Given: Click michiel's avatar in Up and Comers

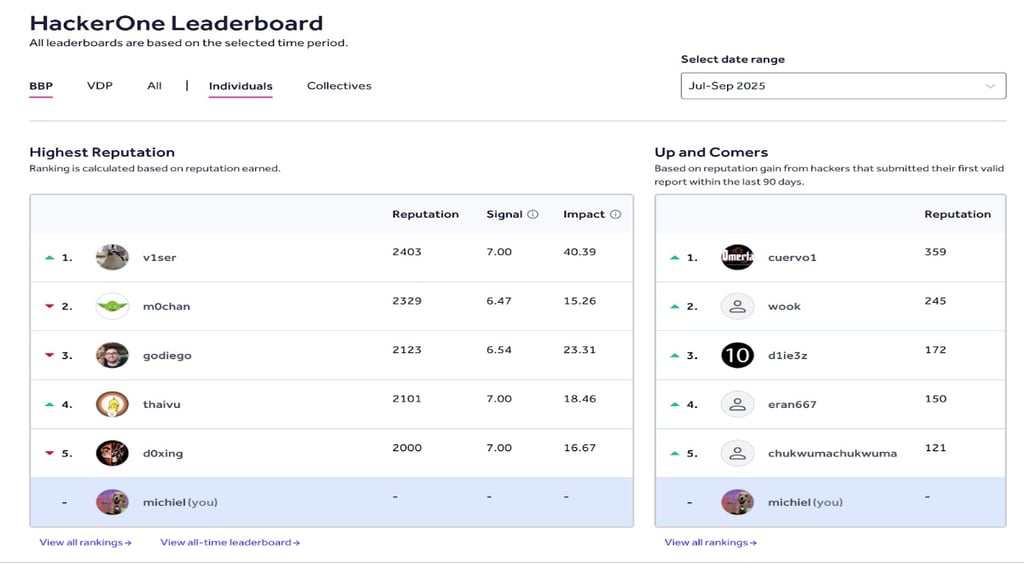Looking at the screenshot, I should click(x=737, y=502).
